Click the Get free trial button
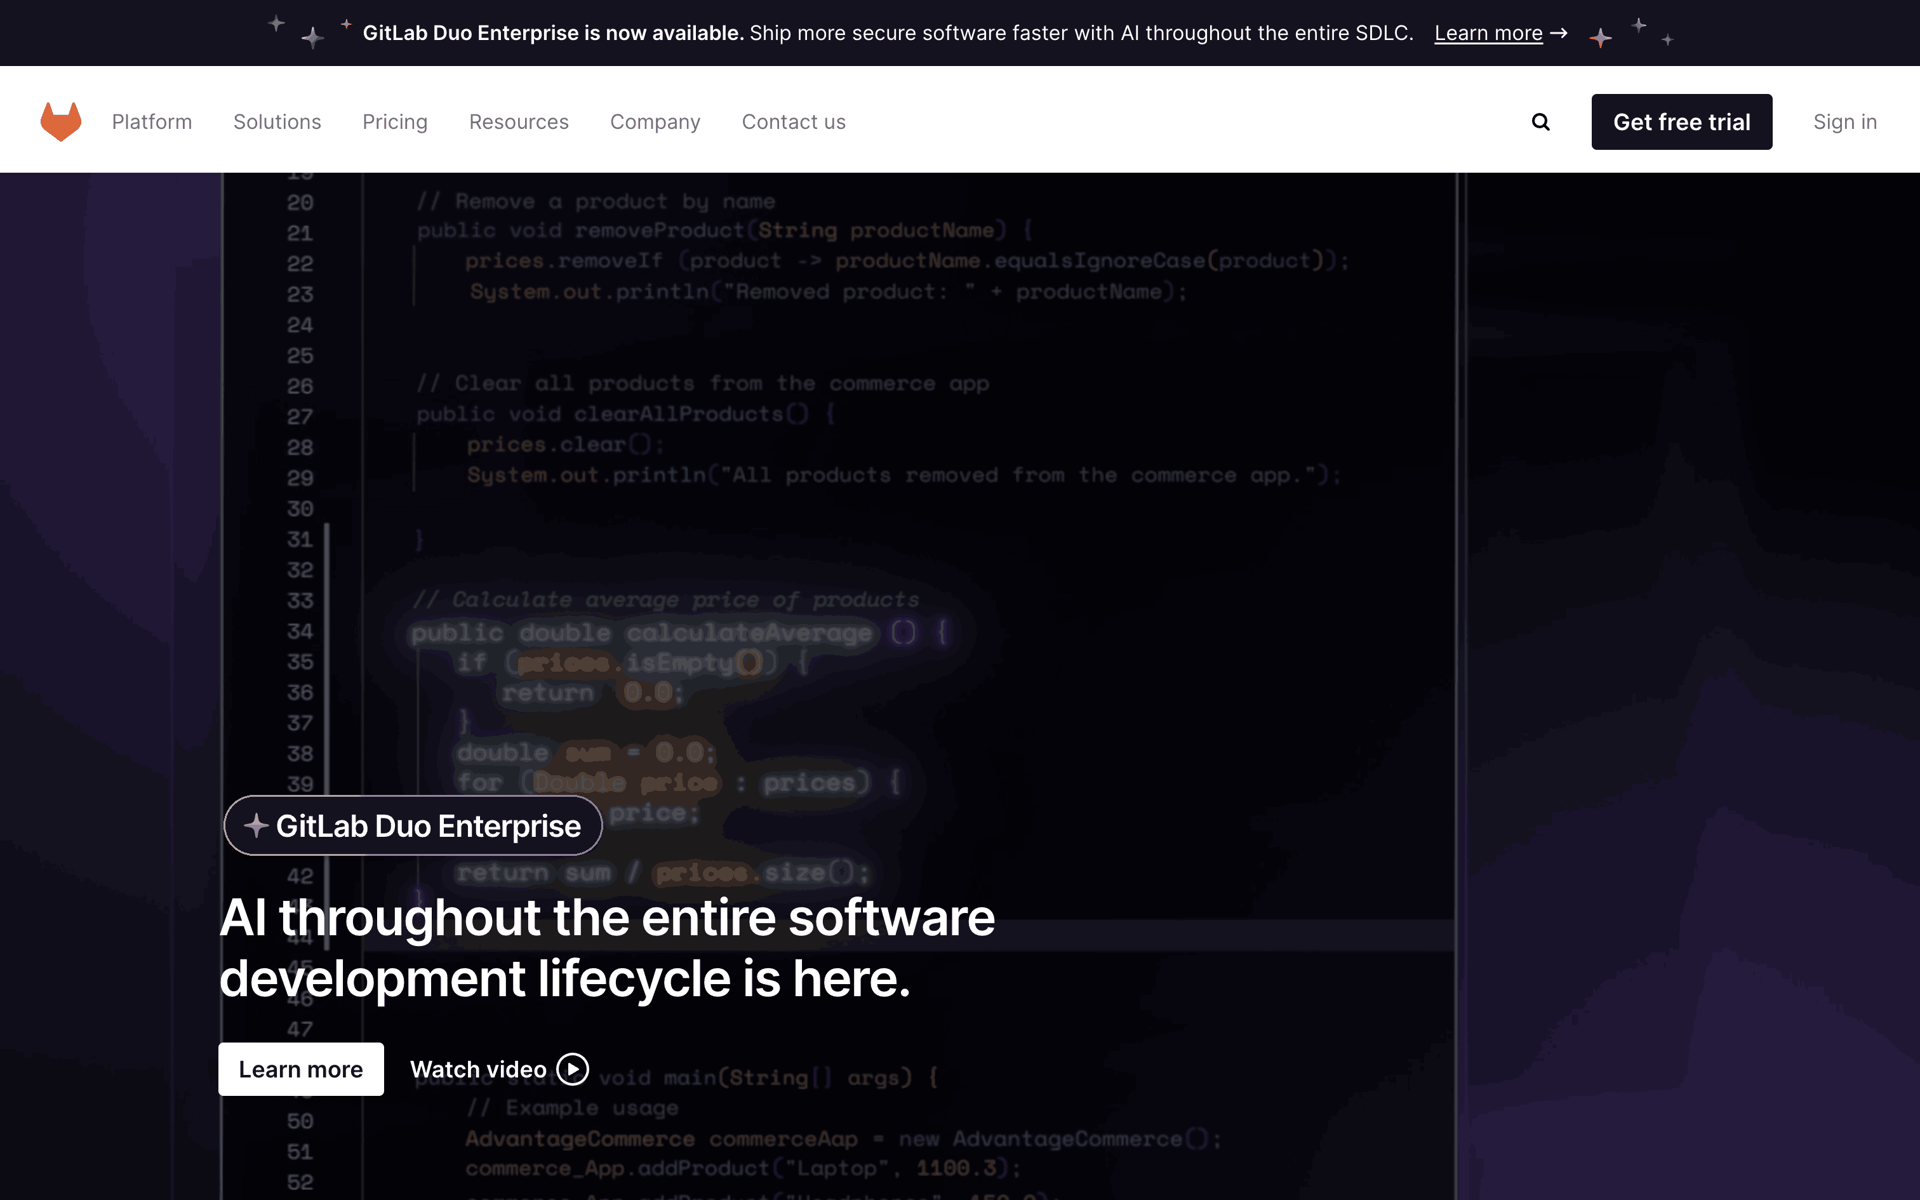The height and width of the screenshot is (1200, 1920). [x=1682, y=122]
